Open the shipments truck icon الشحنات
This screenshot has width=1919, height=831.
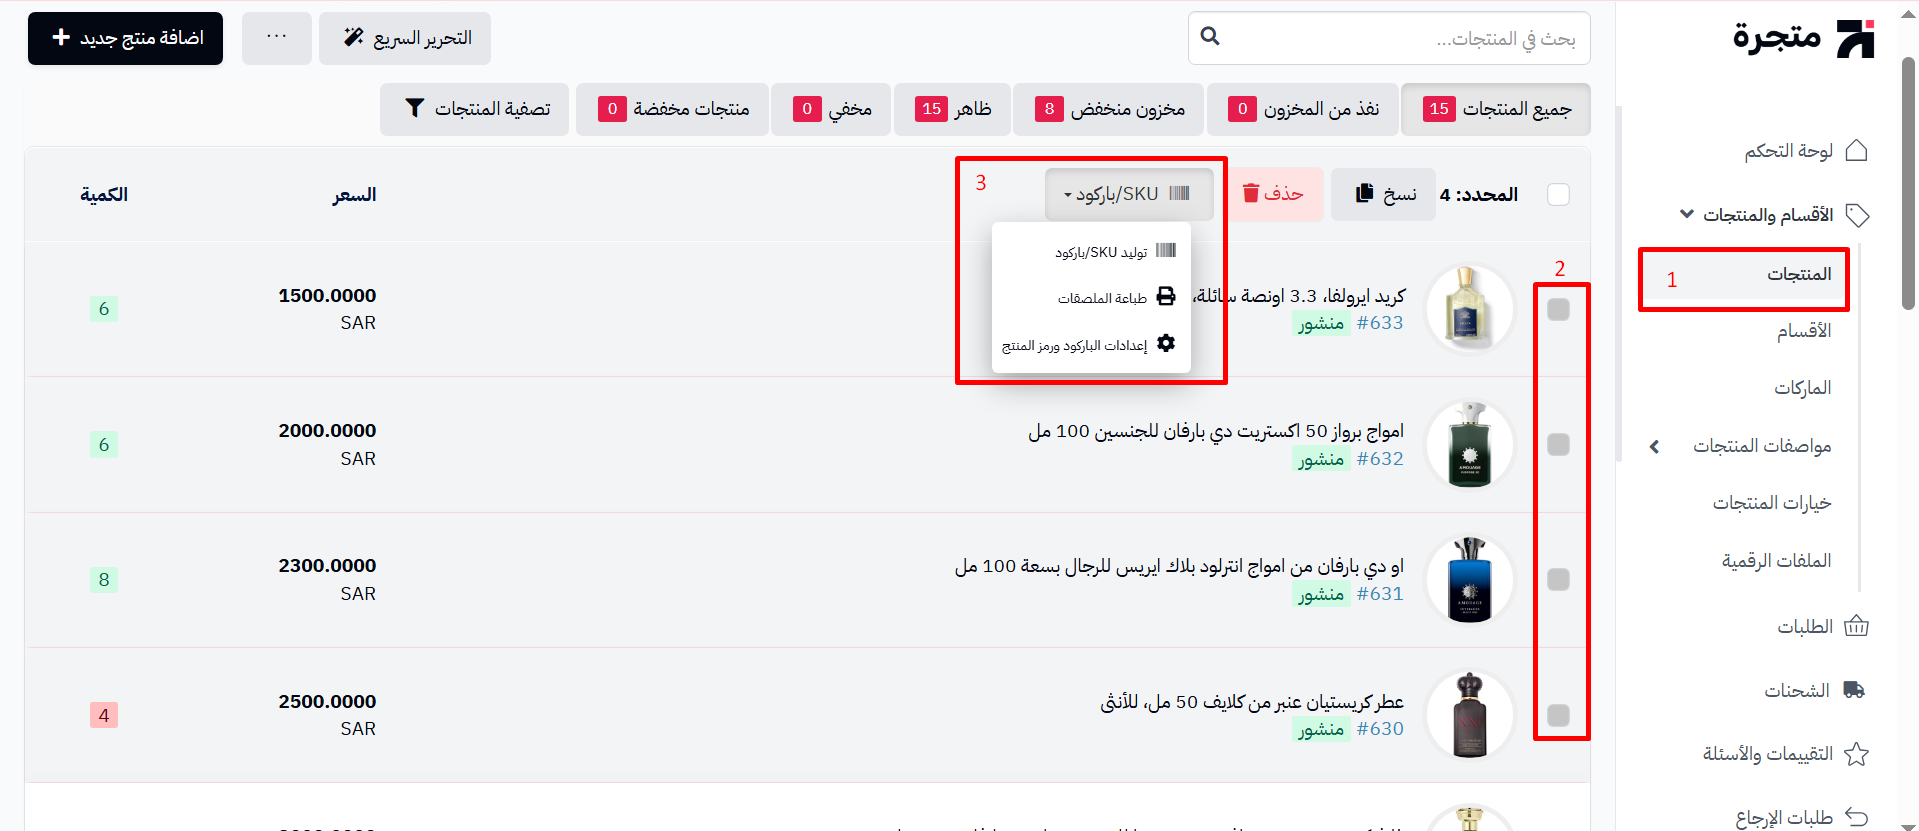click(x=1855, y=690)
